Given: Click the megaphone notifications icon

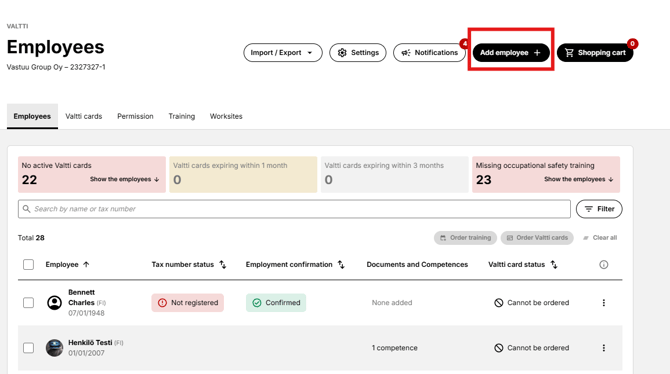Looking at the screenshot, I should (x=406, y=53).
